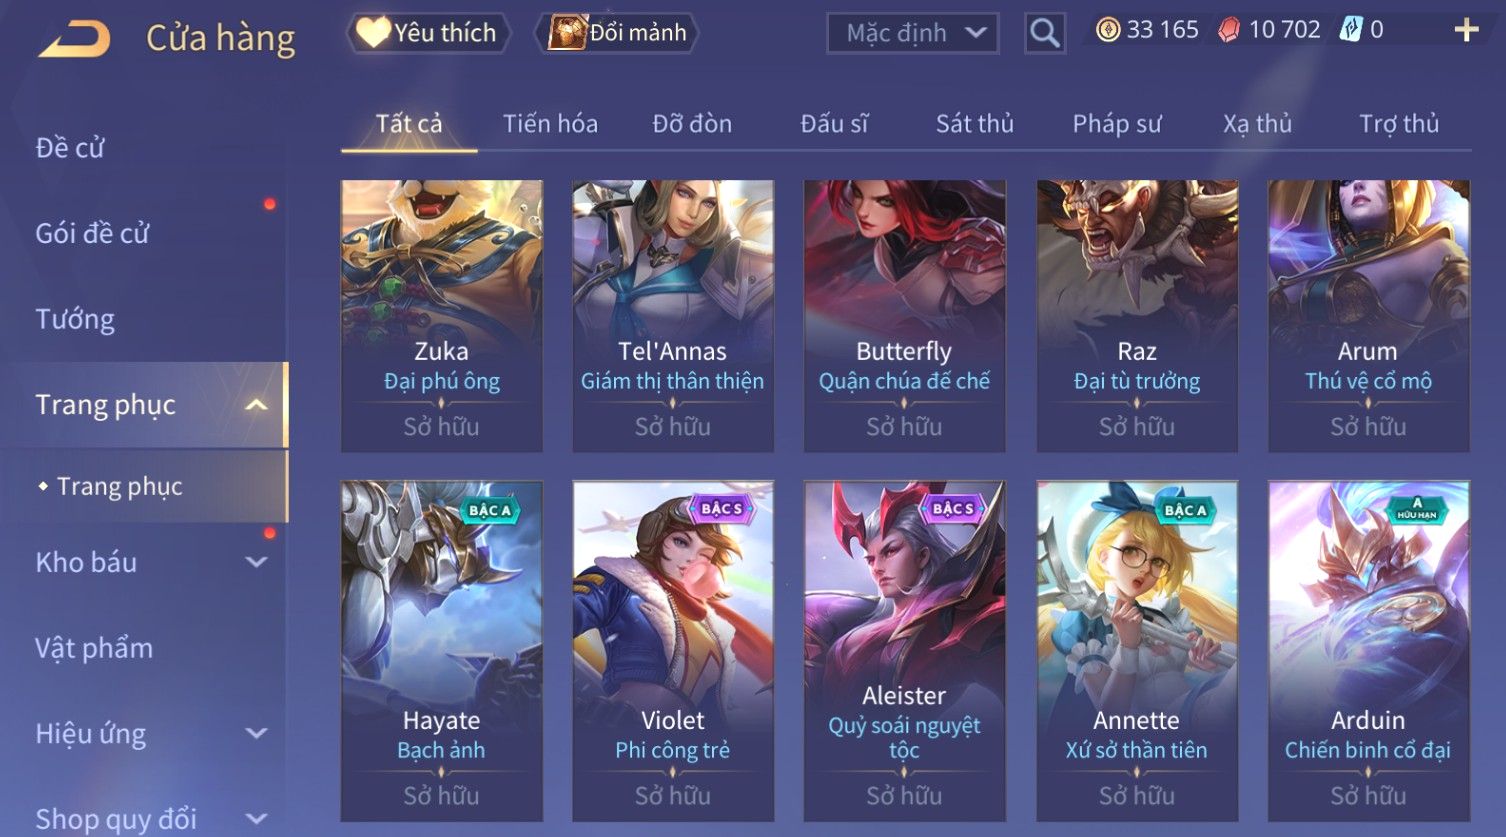Open Yêu thích favorites with heart icon
Screen dimensions: 1506x837
[x=428, y=33]
